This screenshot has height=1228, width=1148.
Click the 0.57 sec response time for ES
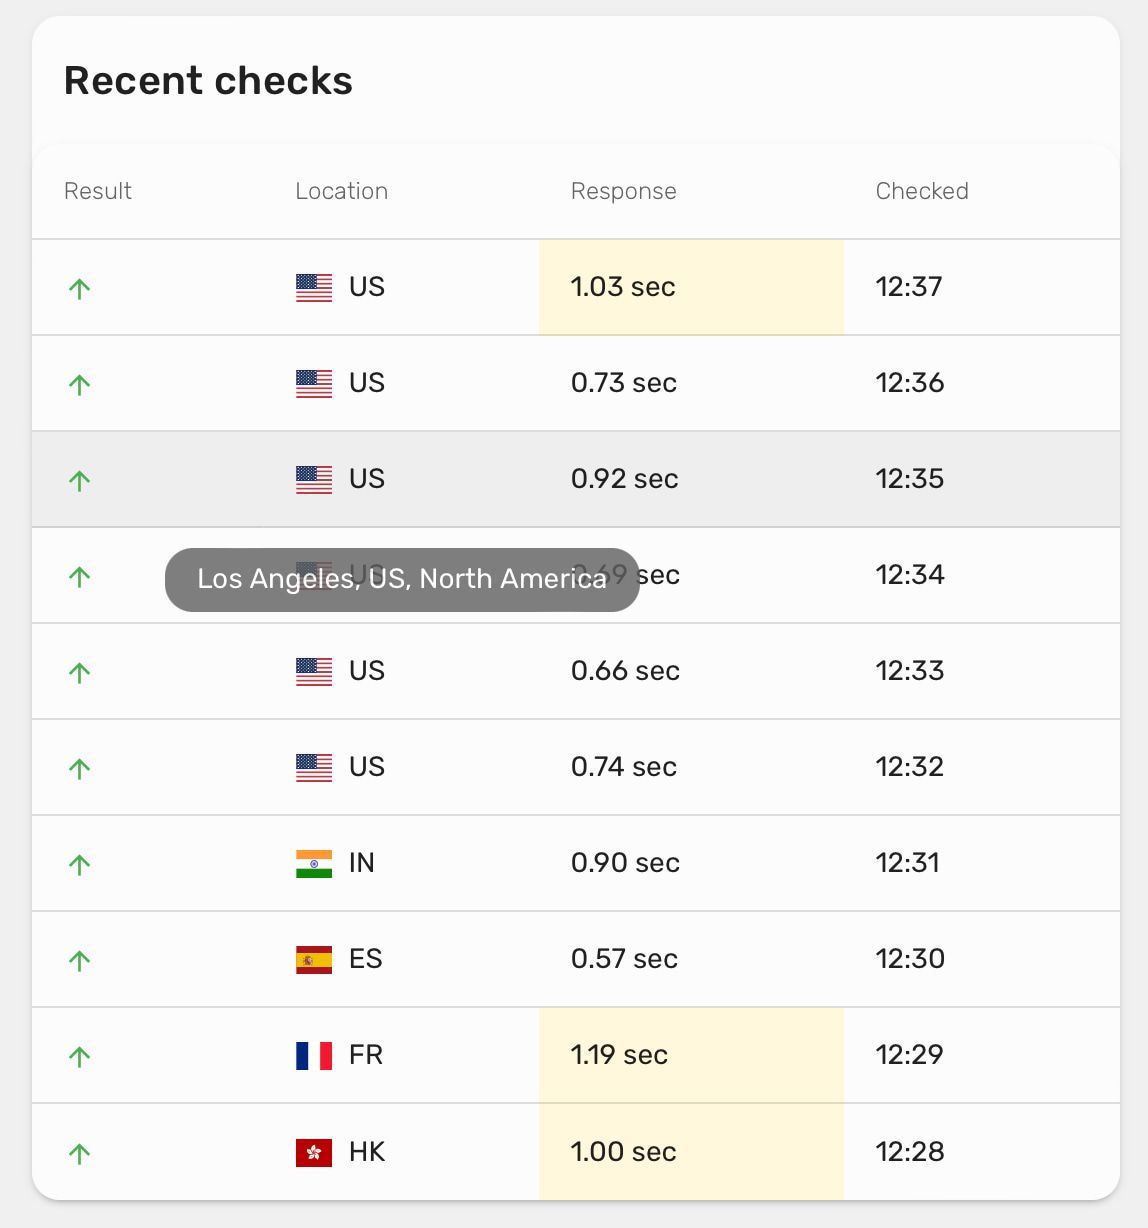[624, 959]
